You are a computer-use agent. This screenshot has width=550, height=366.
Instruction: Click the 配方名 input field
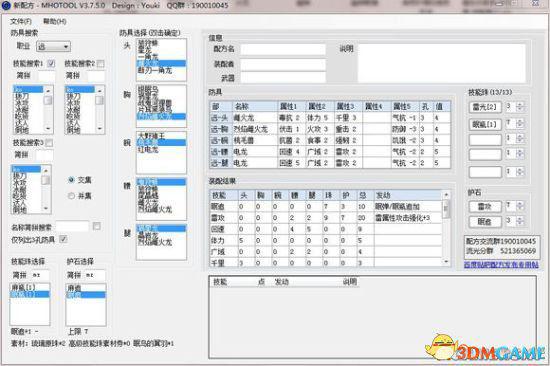283,49
